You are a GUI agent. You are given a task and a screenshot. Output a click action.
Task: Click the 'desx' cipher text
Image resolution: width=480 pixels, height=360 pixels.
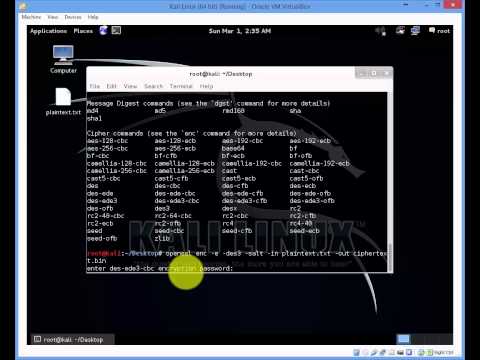point(229,208)
